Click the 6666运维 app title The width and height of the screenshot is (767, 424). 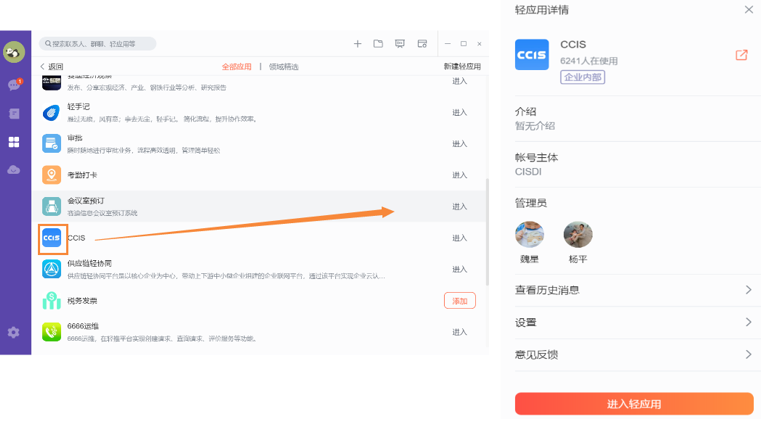click(x=83, y=326)
